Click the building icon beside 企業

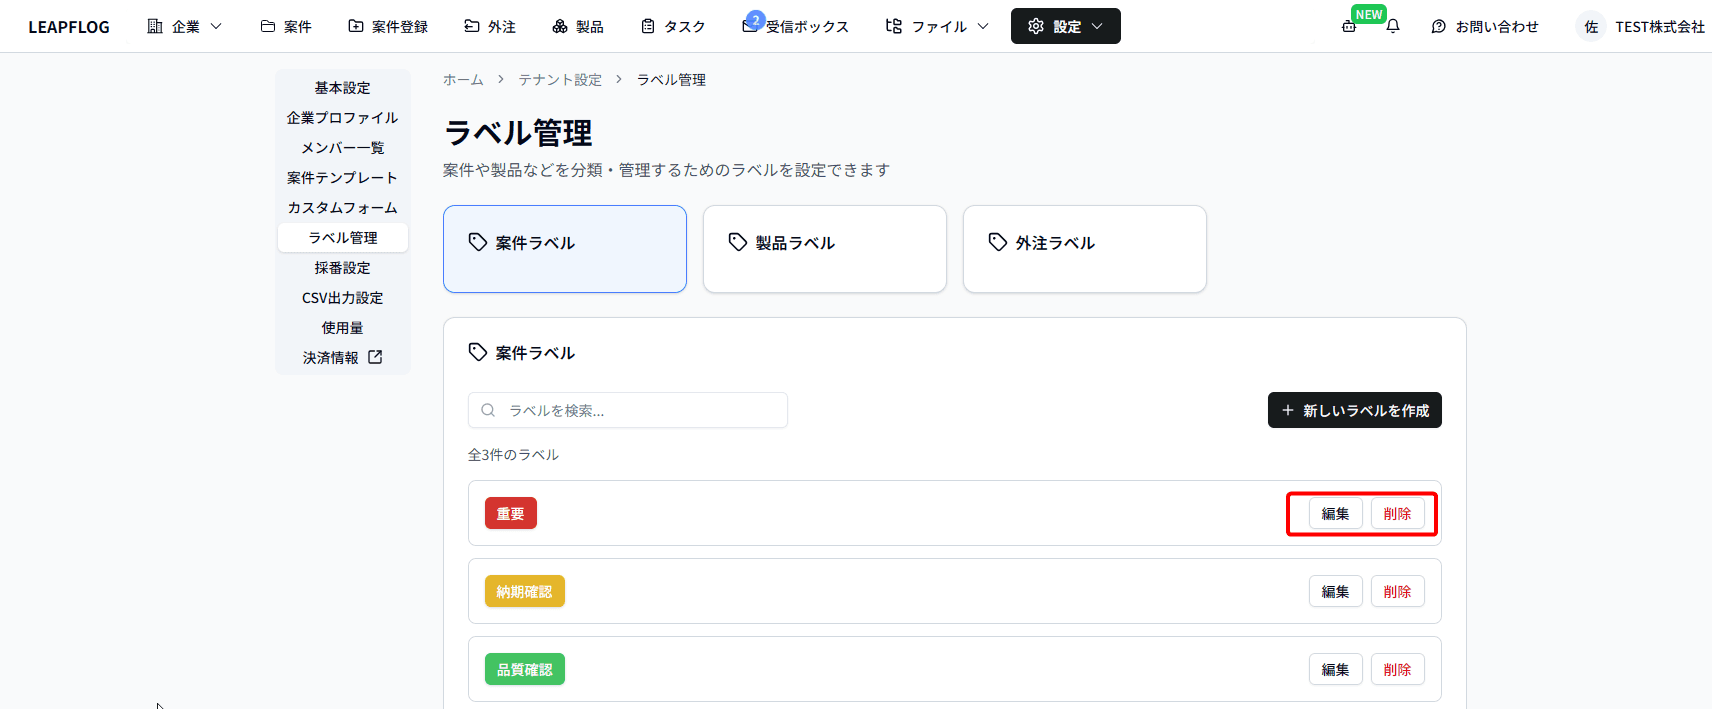tap(155, 26)
